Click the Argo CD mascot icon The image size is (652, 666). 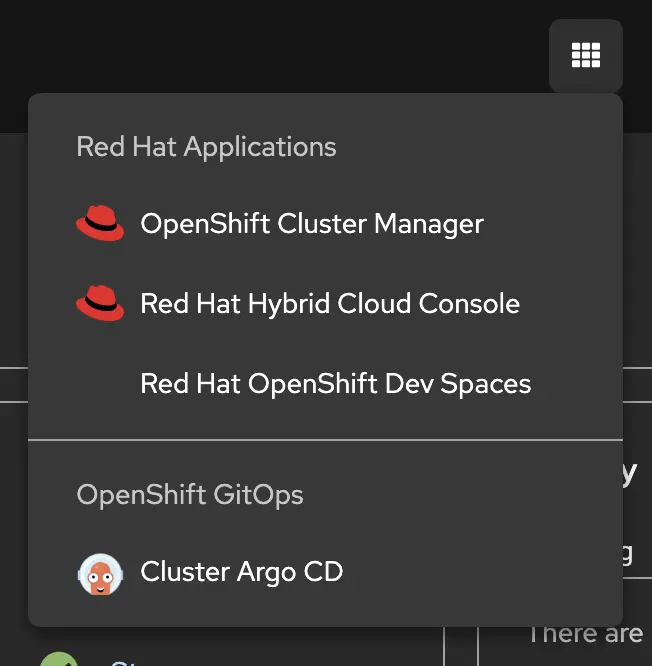[100, 574]
